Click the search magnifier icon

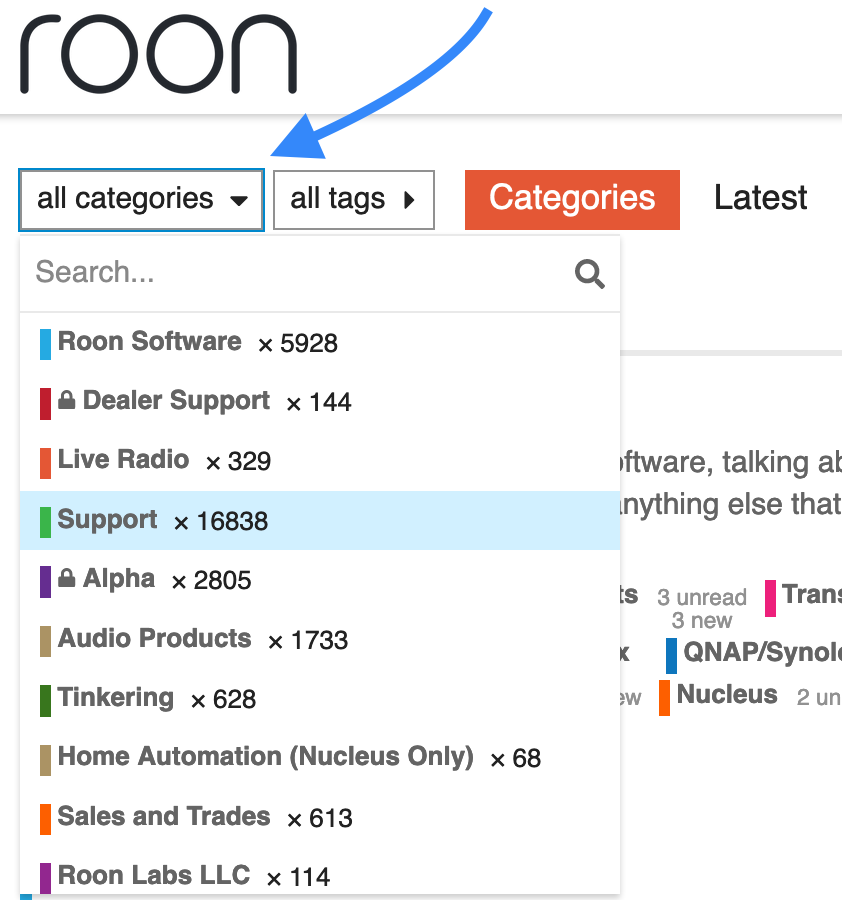pyautogui.click(x=589, y=274)
